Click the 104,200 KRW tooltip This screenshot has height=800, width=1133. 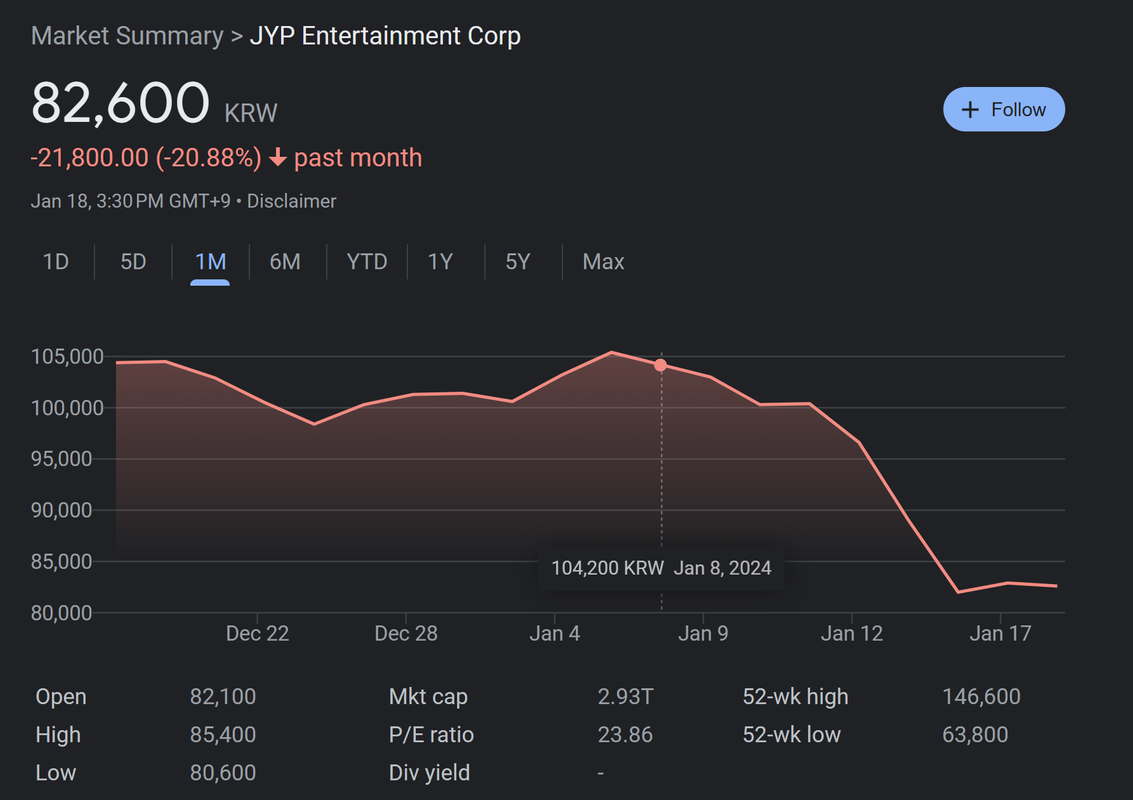[x=661, y=568]
